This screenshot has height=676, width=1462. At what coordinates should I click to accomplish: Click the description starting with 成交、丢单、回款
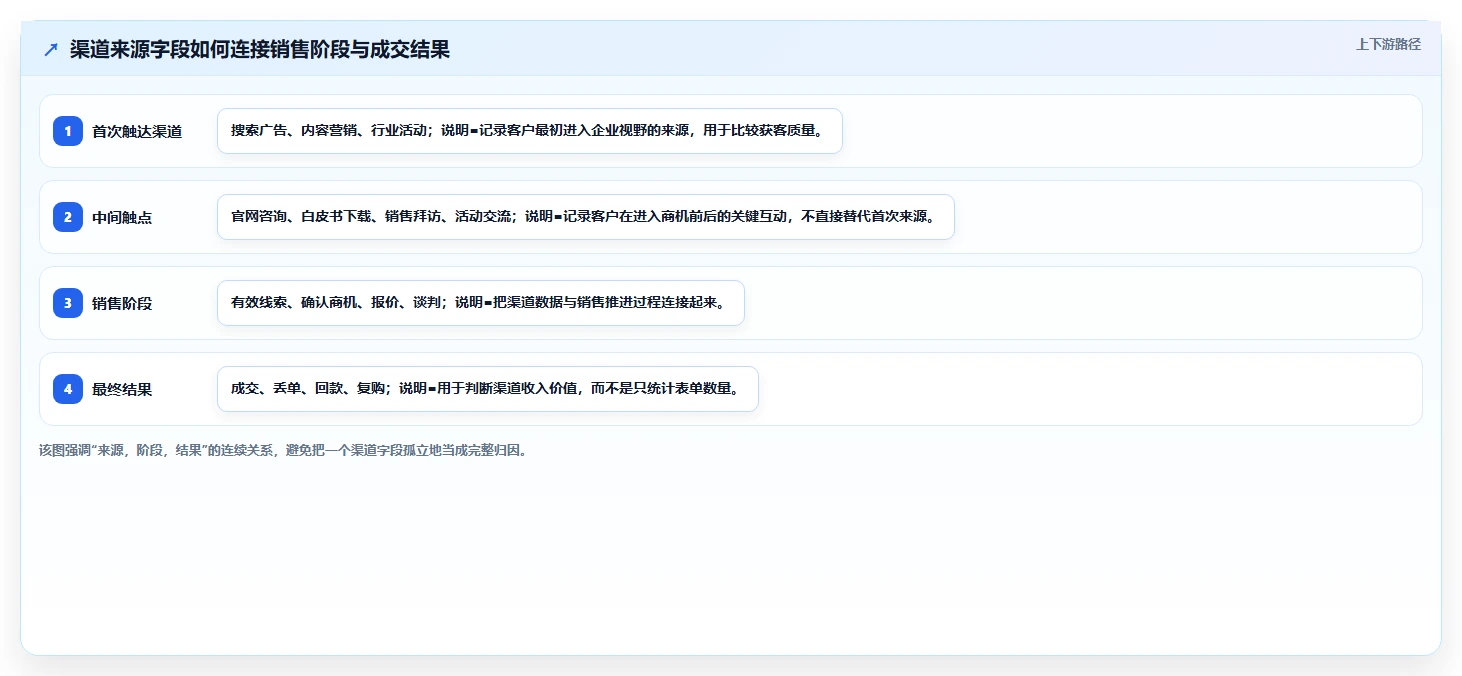coord(488,389)
